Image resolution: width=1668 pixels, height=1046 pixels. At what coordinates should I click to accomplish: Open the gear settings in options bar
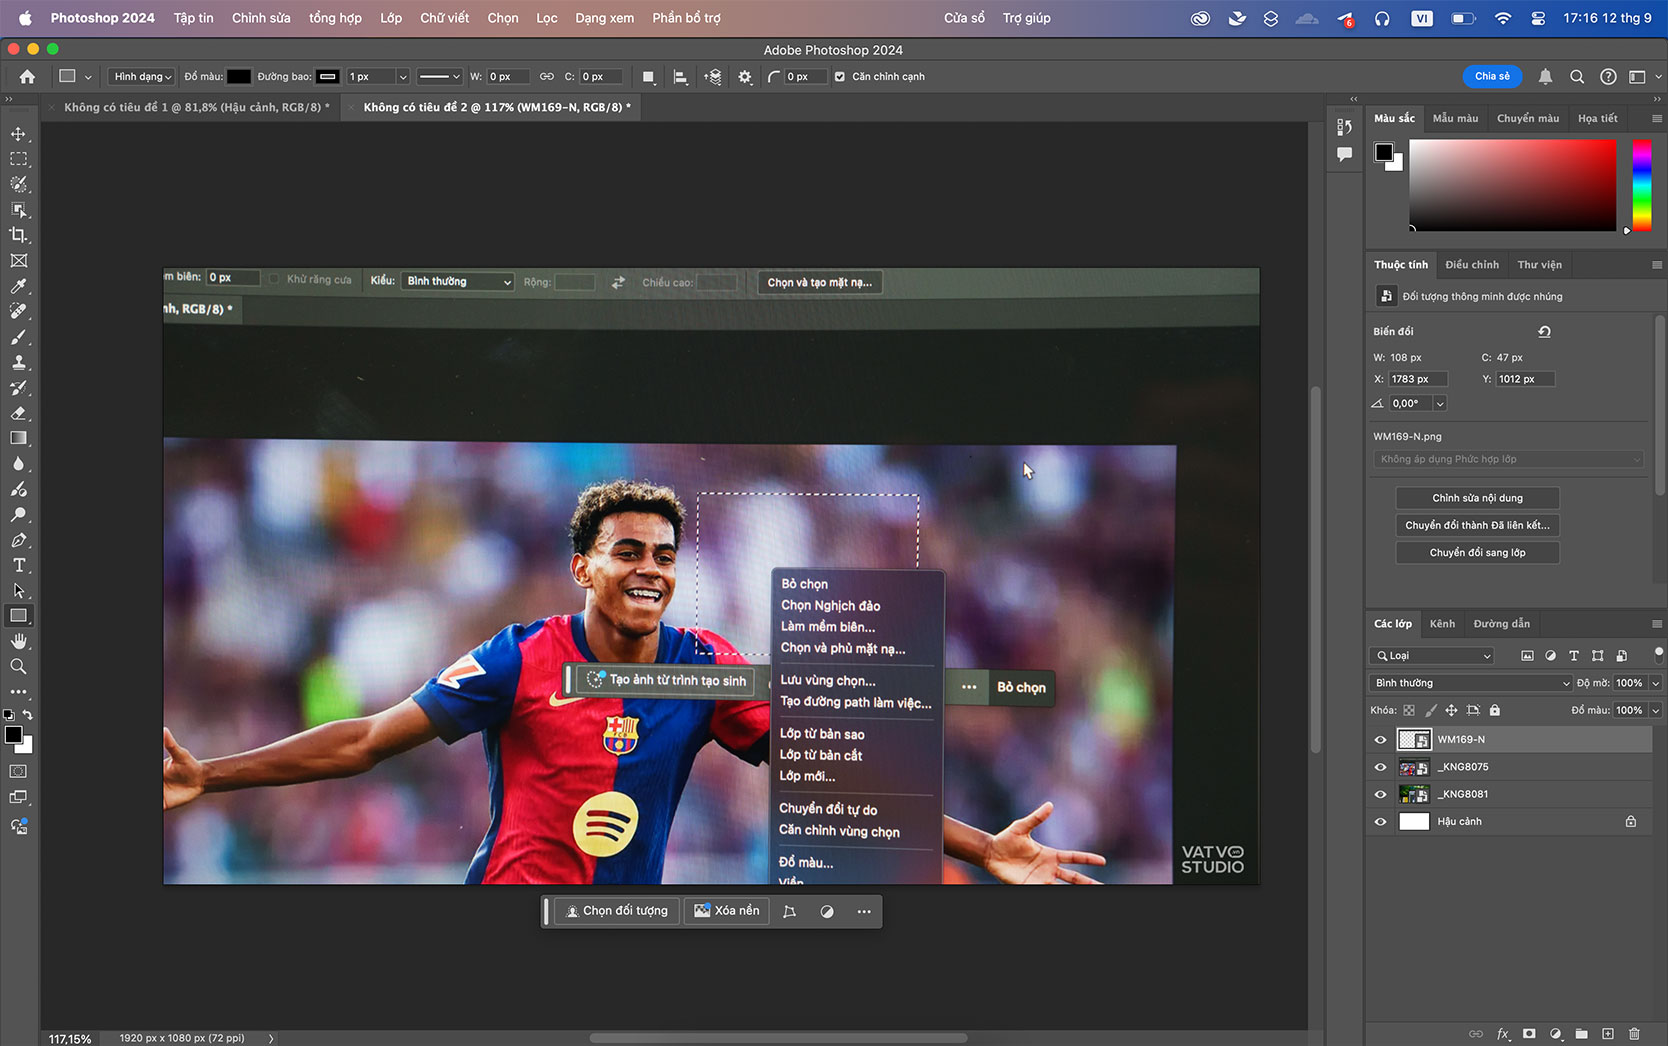745,77
